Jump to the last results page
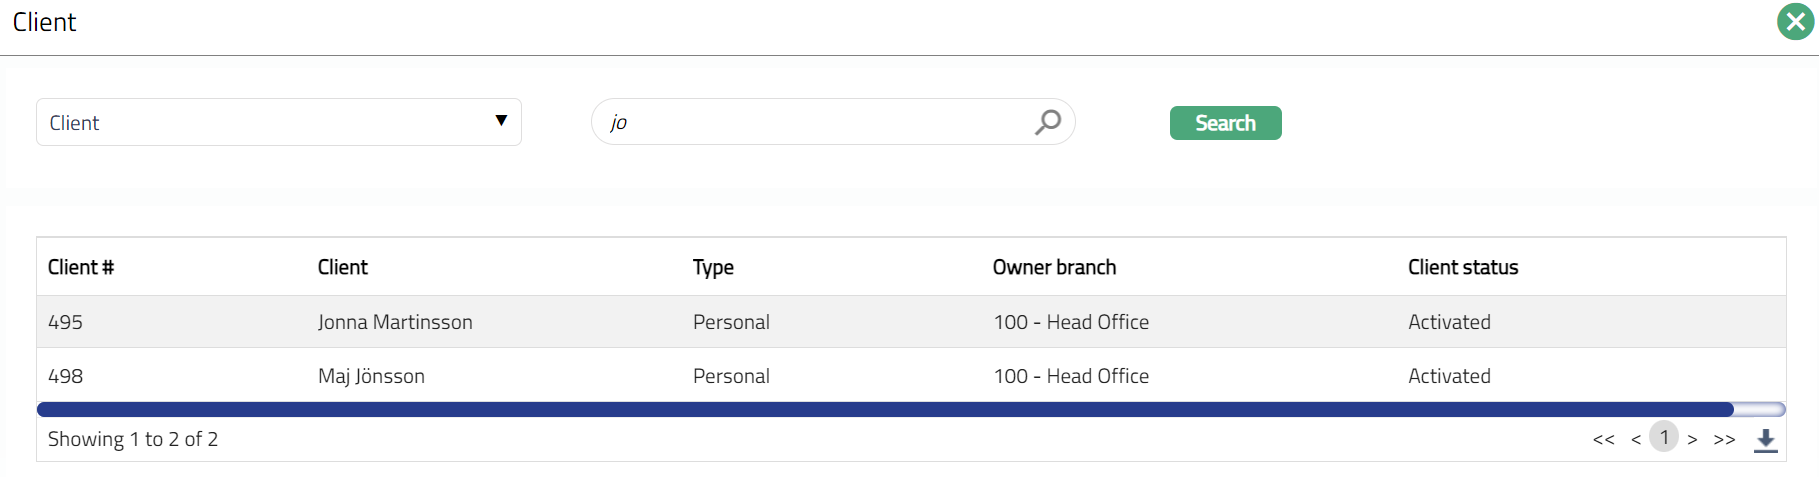 coord(1724,440)
